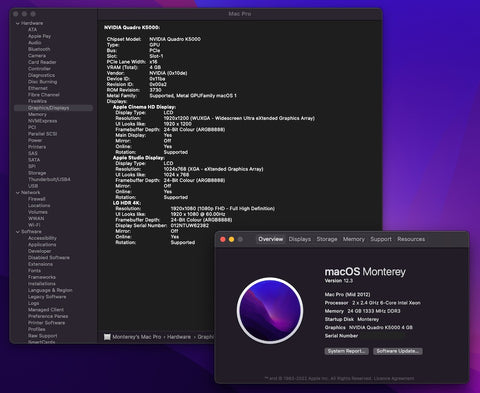Select Extensions under Software
480x393 pixels.
(40, 264)
